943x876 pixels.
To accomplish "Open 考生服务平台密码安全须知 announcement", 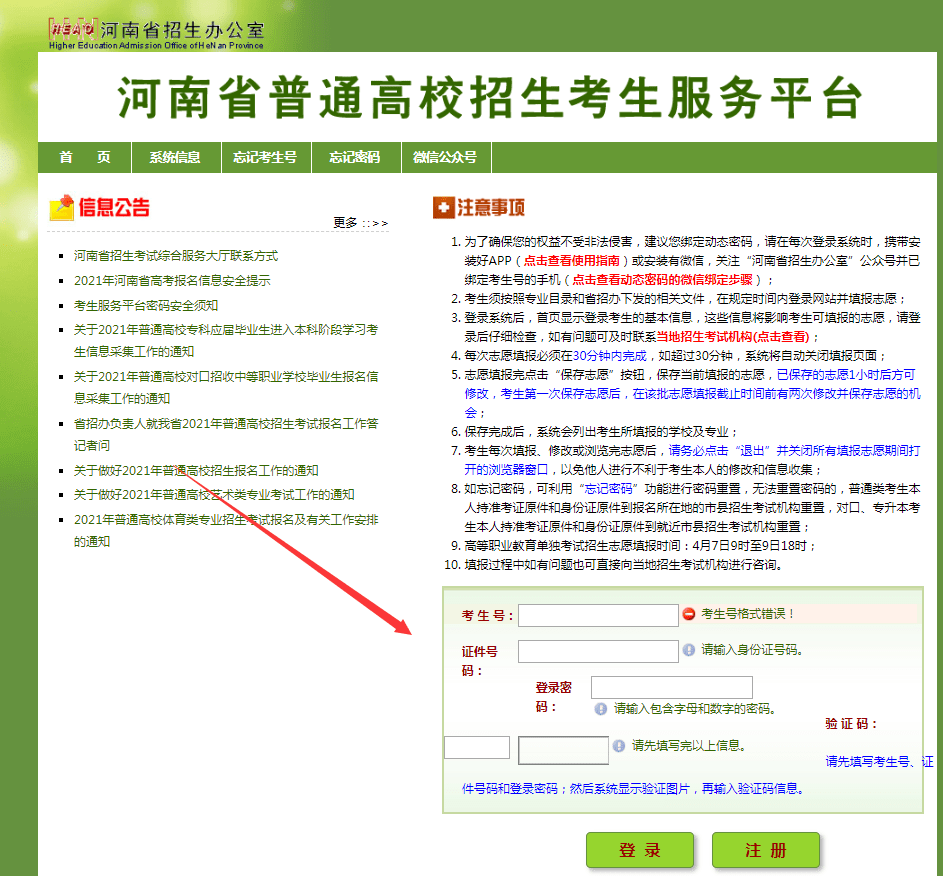I will click(146, 305).
